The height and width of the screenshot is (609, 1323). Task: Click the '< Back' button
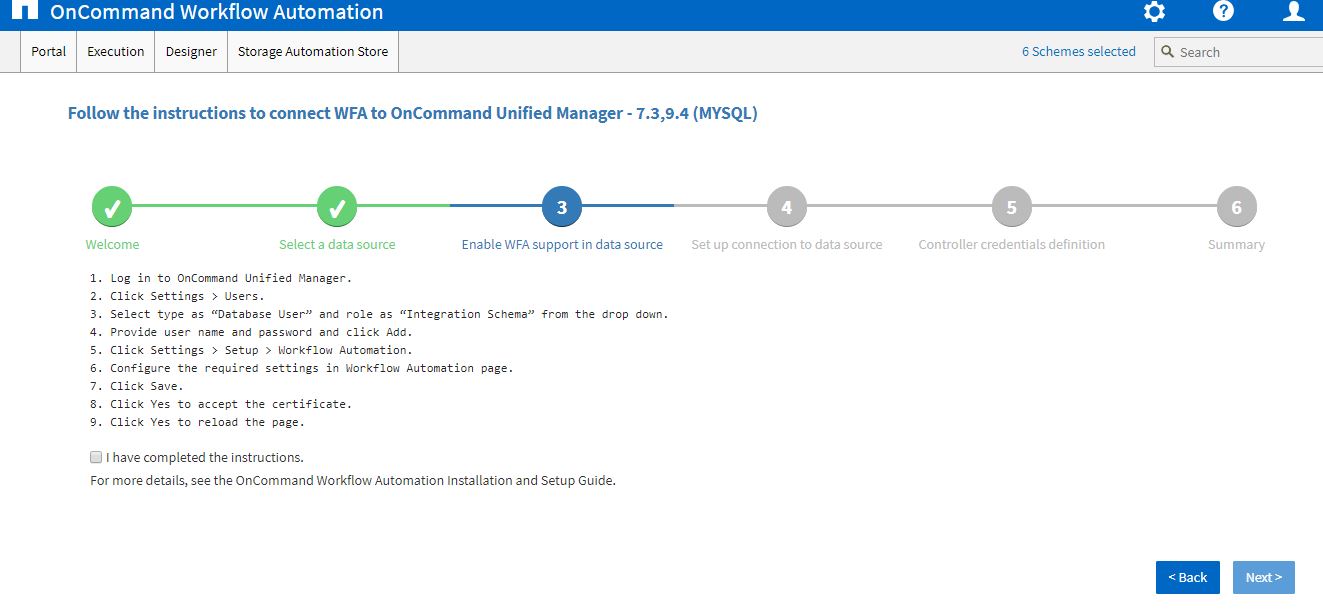1187,577
